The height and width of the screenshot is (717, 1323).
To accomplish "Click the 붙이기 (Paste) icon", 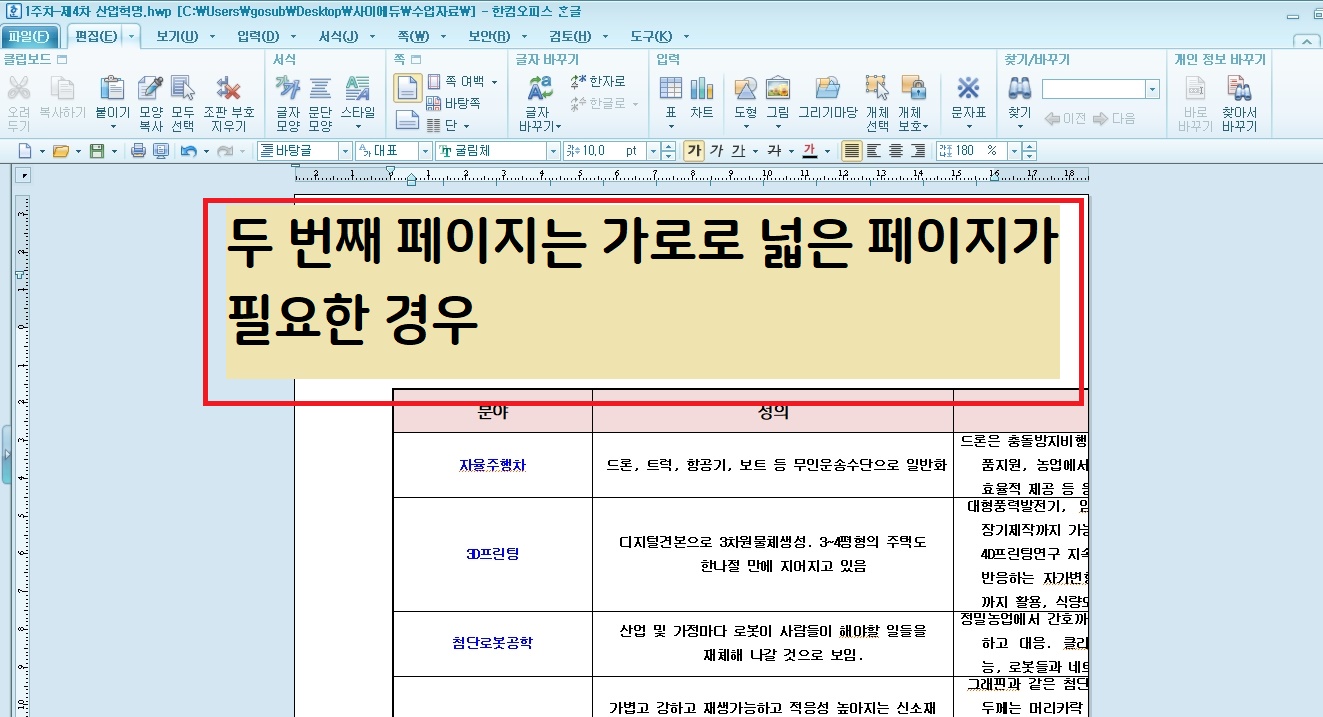I will coord(112,89).
